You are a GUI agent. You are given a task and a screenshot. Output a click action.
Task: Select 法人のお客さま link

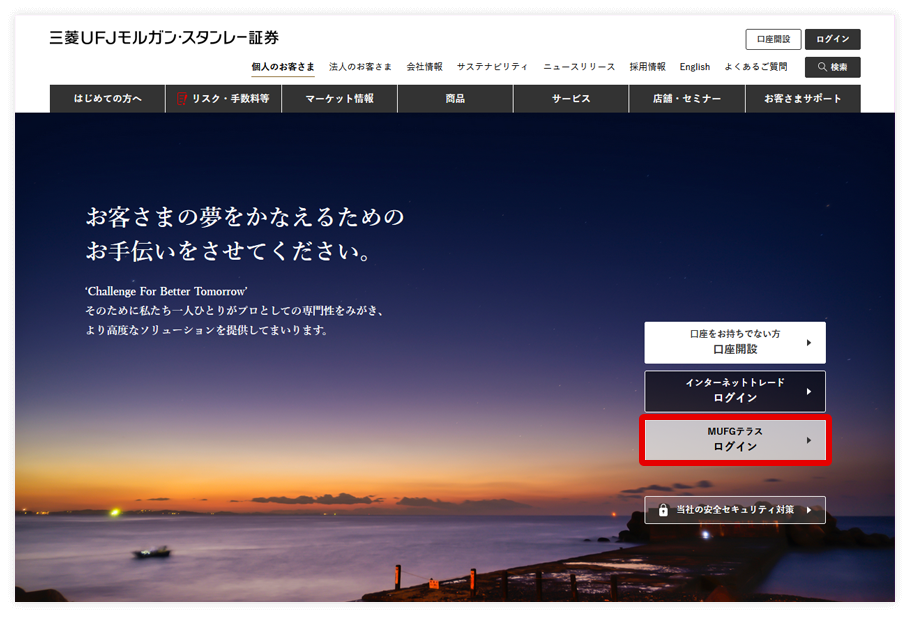coord(360,67)
